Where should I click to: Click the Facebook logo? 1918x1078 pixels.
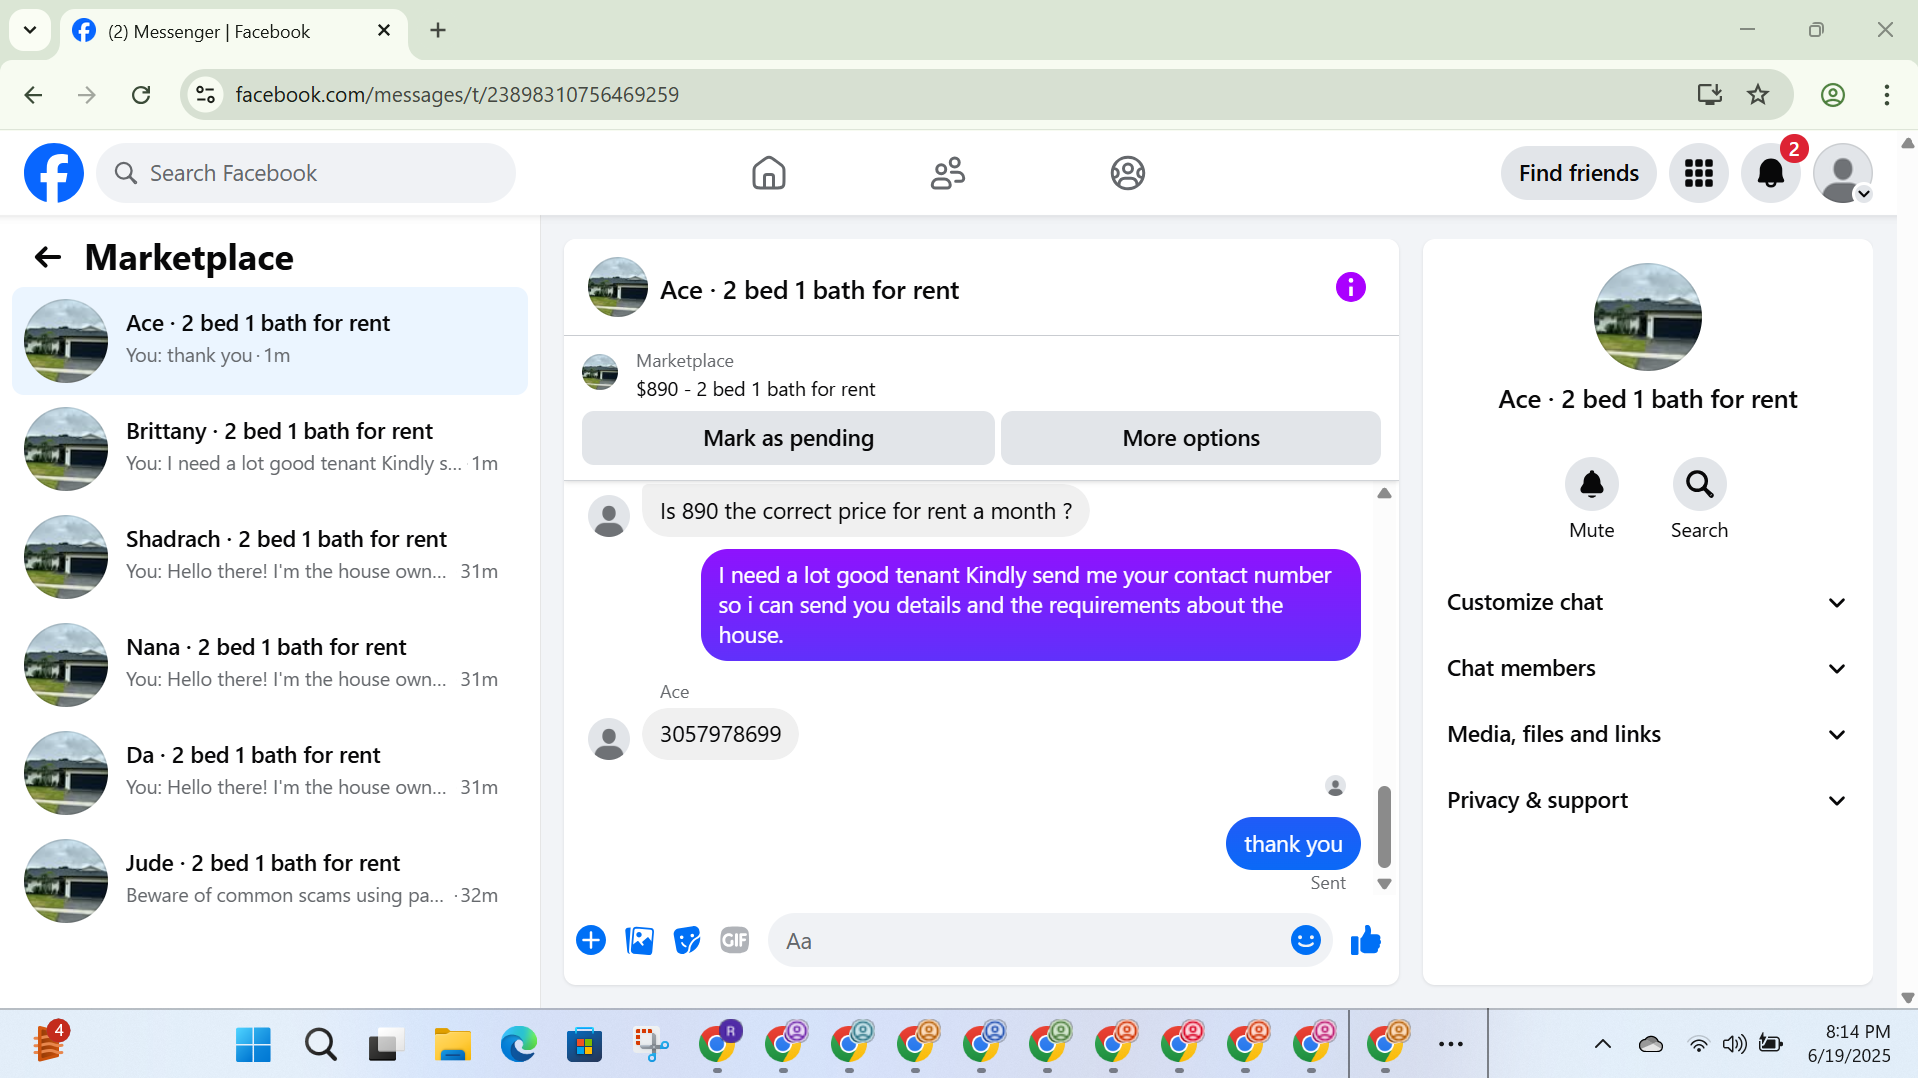pyautogui.click(x=54, y=173)
